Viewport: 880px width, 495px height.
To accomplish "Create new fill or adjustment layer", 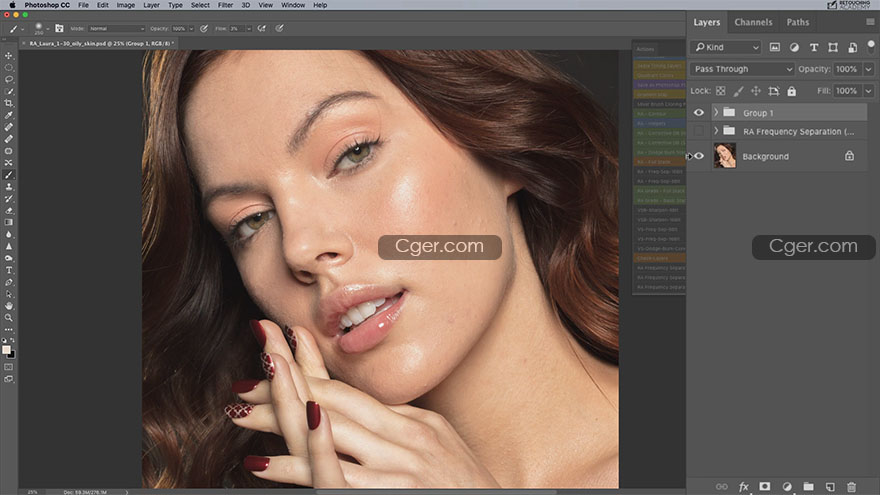I will tap(787, 487).
